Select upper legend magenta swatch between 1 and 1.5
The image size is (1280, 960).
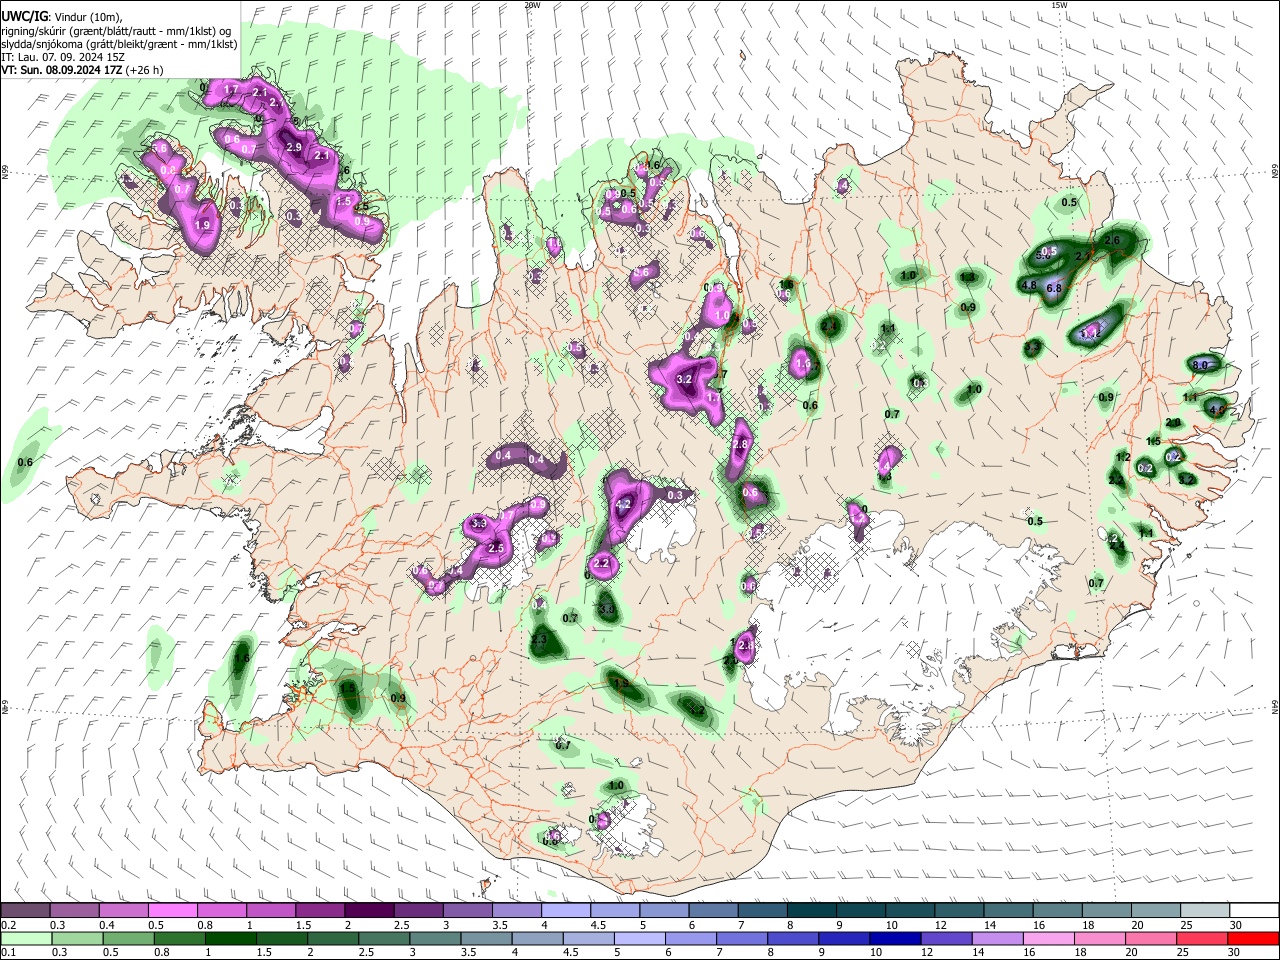pyautogui.click(x=270, y=911)
